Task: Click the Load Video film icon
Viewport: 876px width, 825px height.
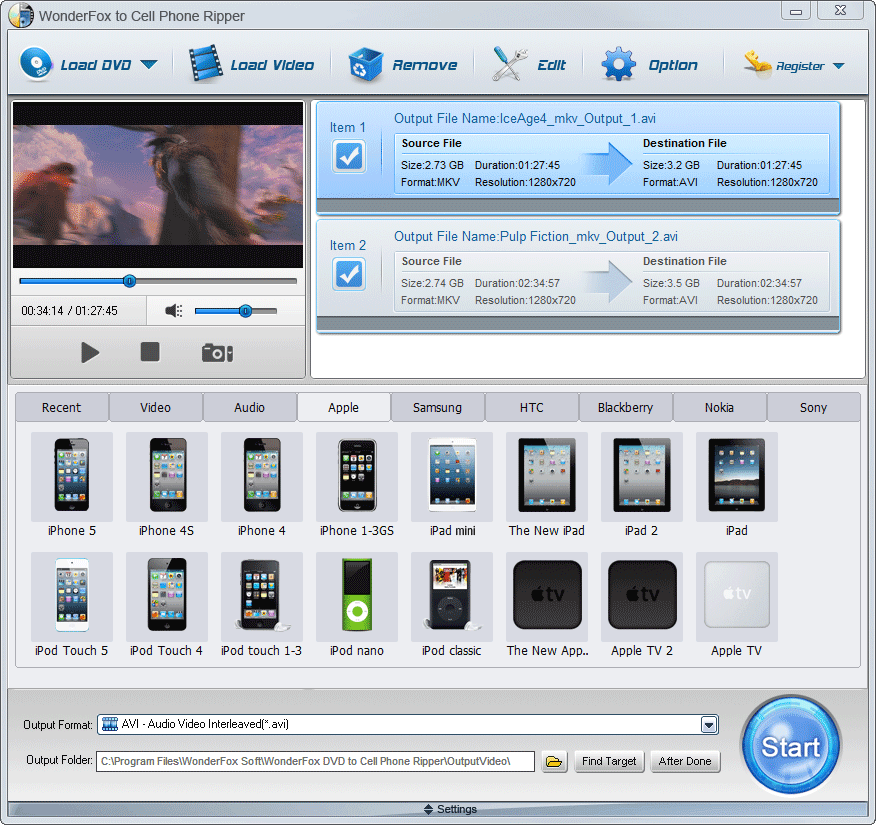Action: click(206, 64)
